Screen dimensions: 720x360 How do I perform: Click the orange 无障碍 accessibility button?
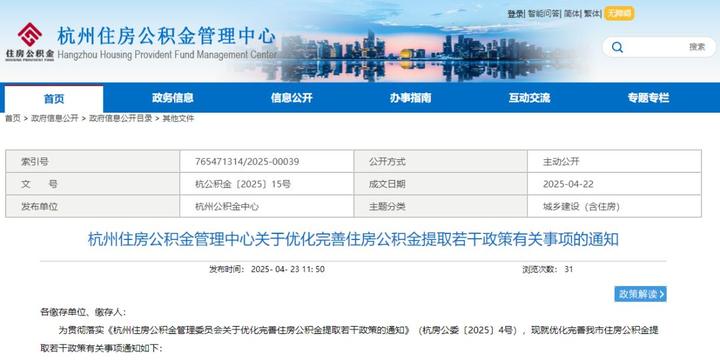point(619,13)
